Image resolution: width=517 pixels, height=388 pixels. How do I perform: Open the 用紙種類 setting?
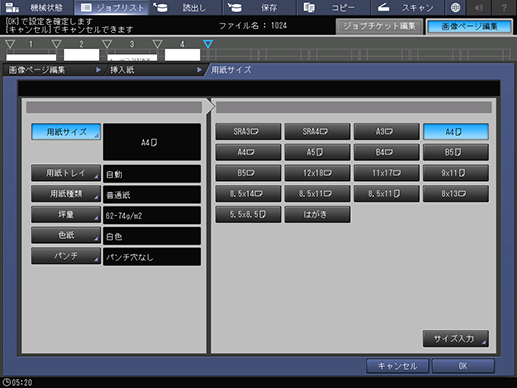(66, 194)
